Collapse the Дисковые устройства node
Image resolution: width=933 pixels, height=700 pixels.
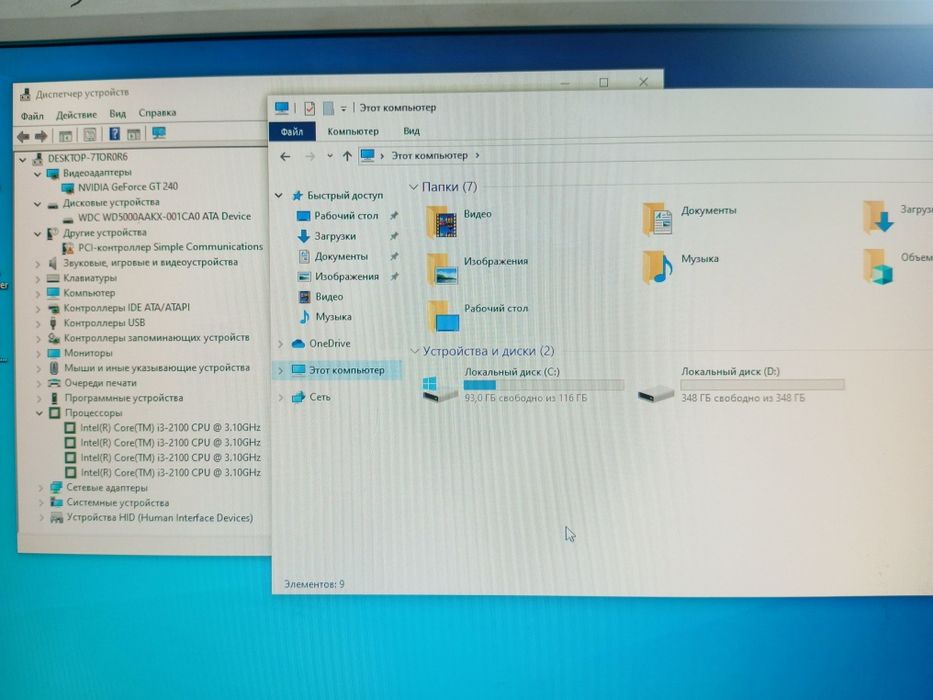pyautogui.click(x=37, y=204)
